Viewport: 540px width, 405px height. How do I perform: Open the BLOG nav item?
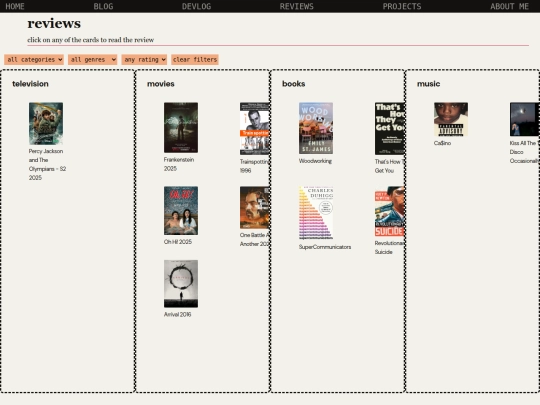pyautogui.click(x=103, y=6)
